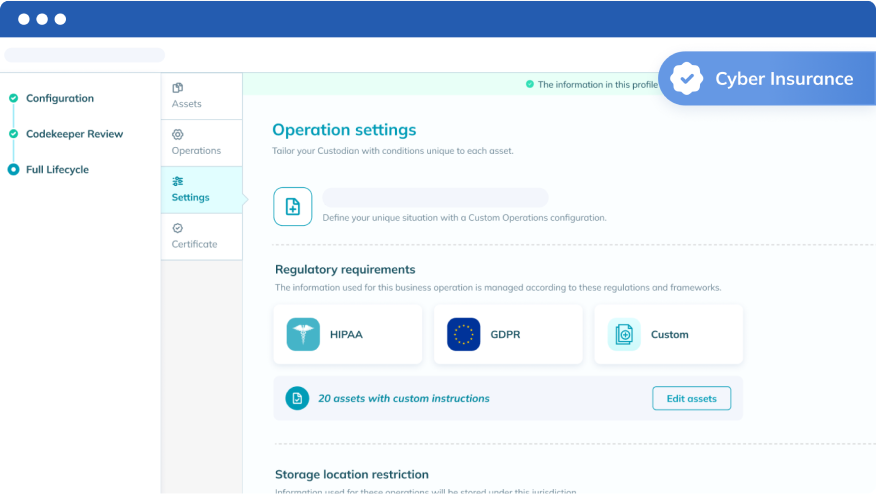Image resolution: width=876 pixels, height=494 pixels.
Task: Click the custom operations add-document icon
Action: click(x=293, y=206)
